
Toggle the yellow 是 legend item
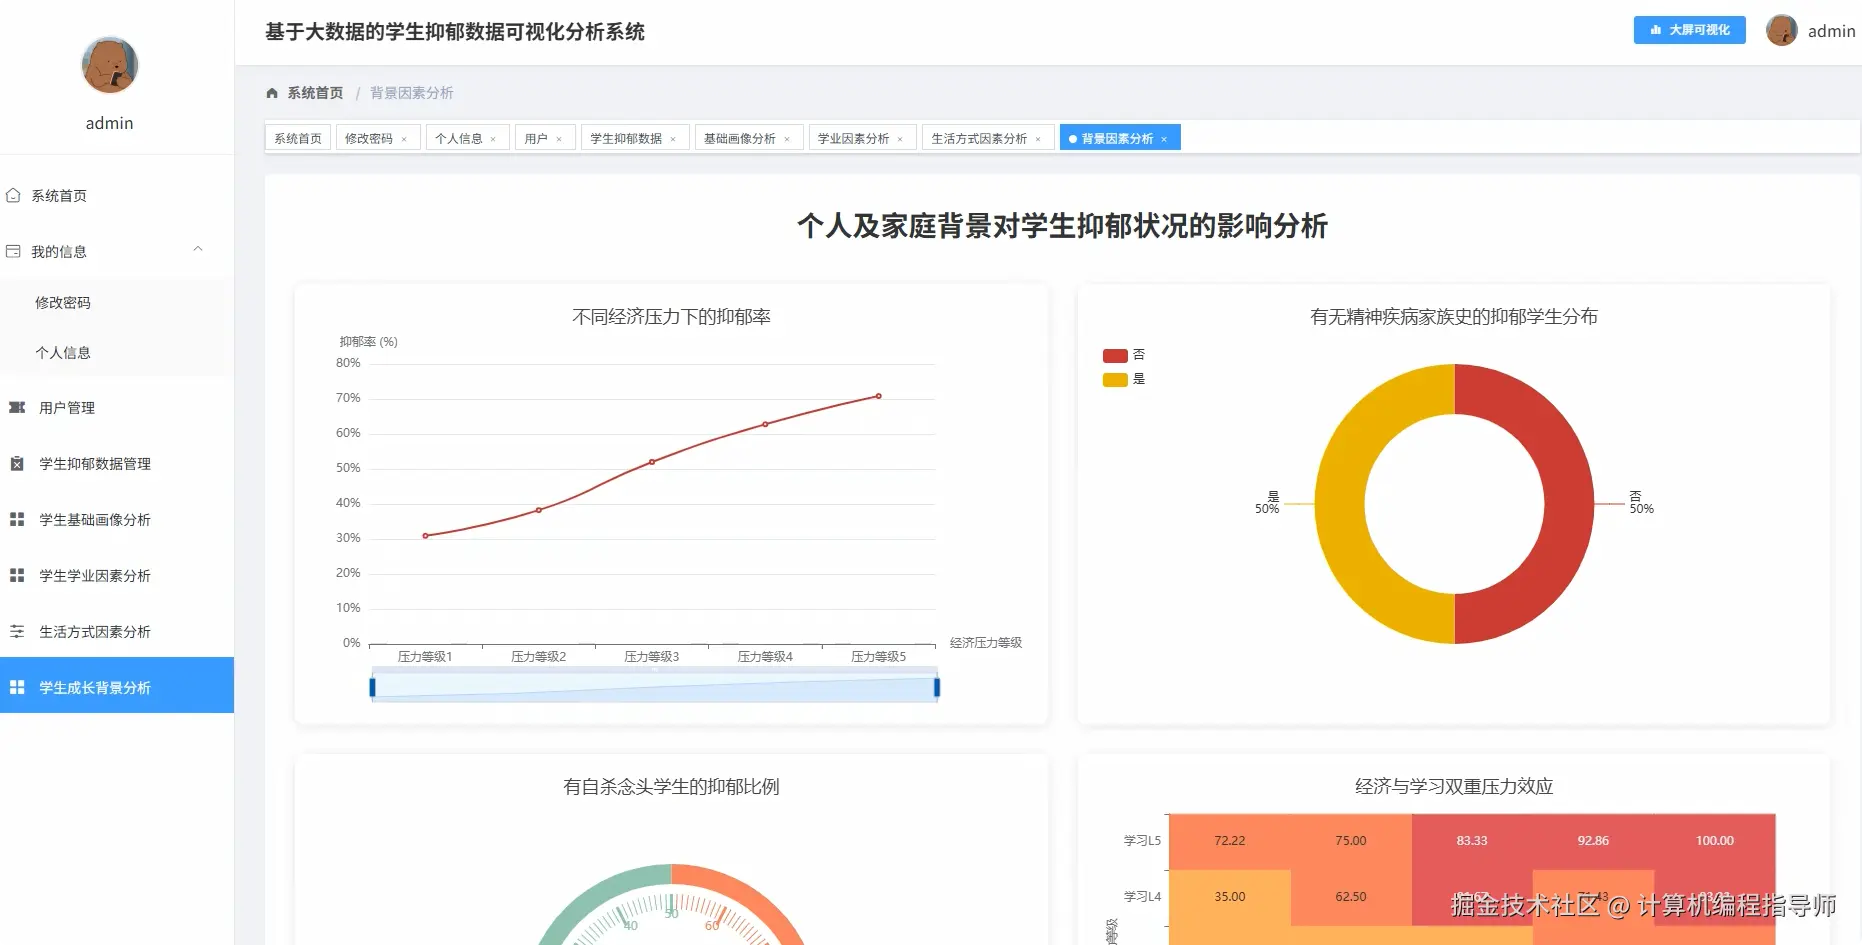click(x=1124, y=379)
